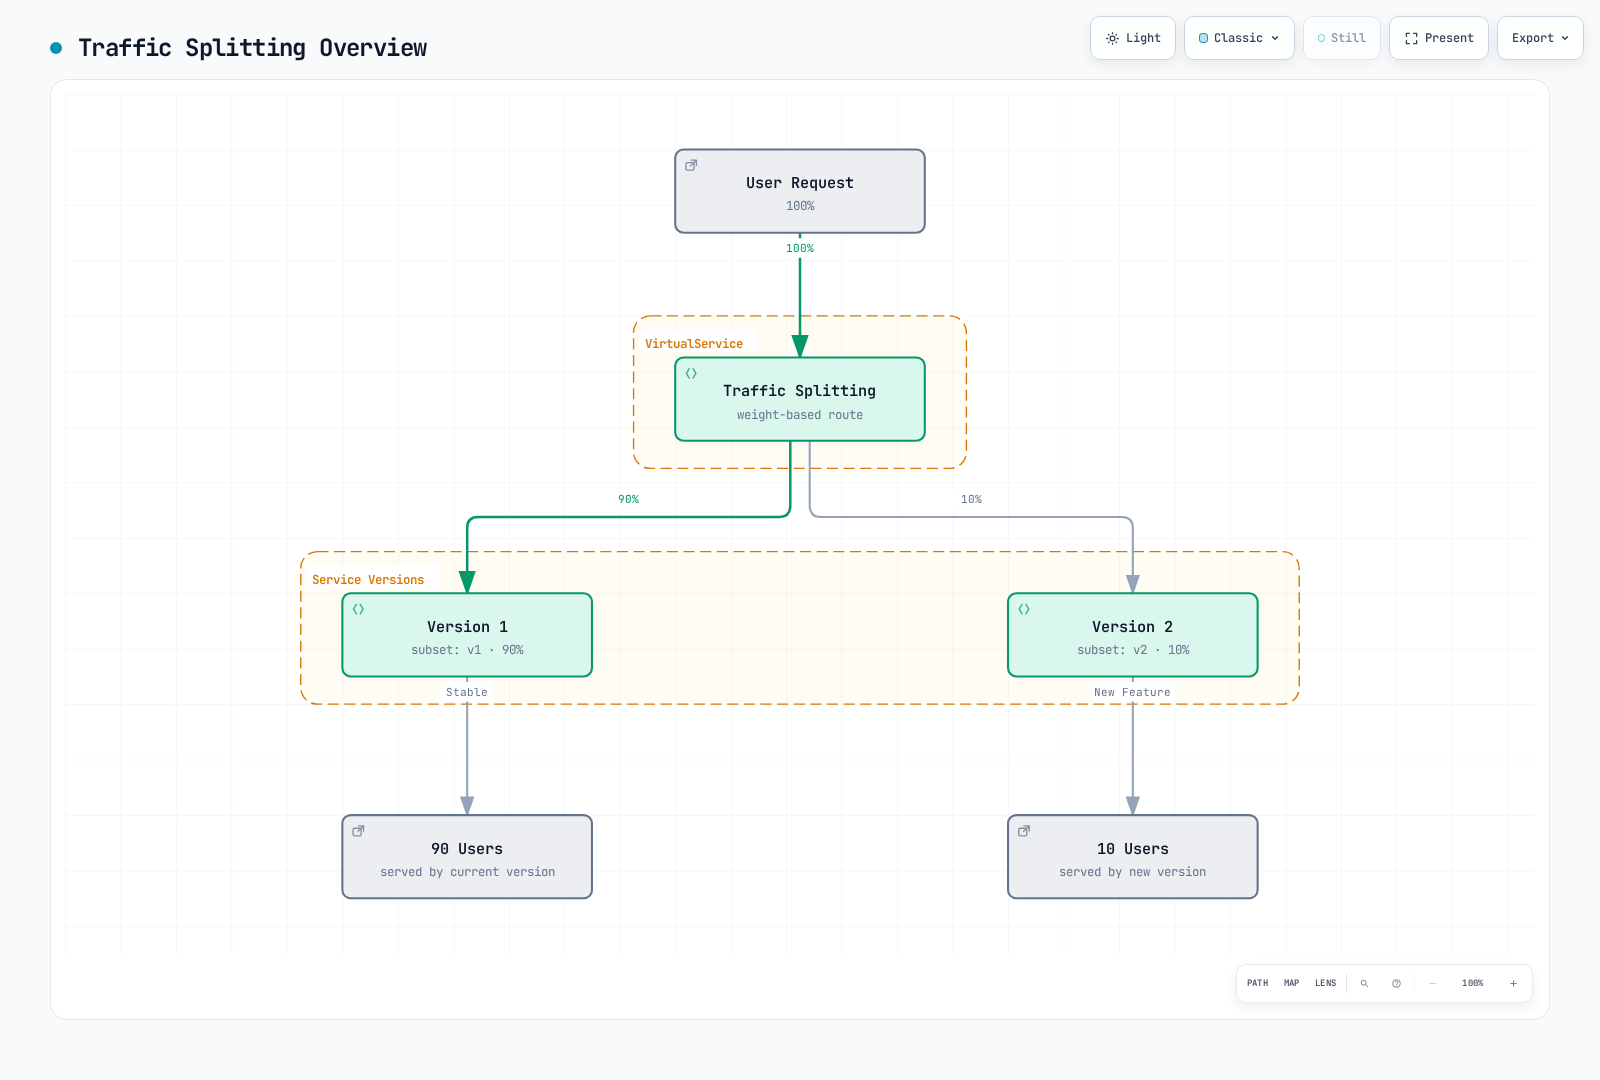Toggle MAP mode in bottom toolbar
Screen dimensions: 1600x1080
[x=1291, y=983]
